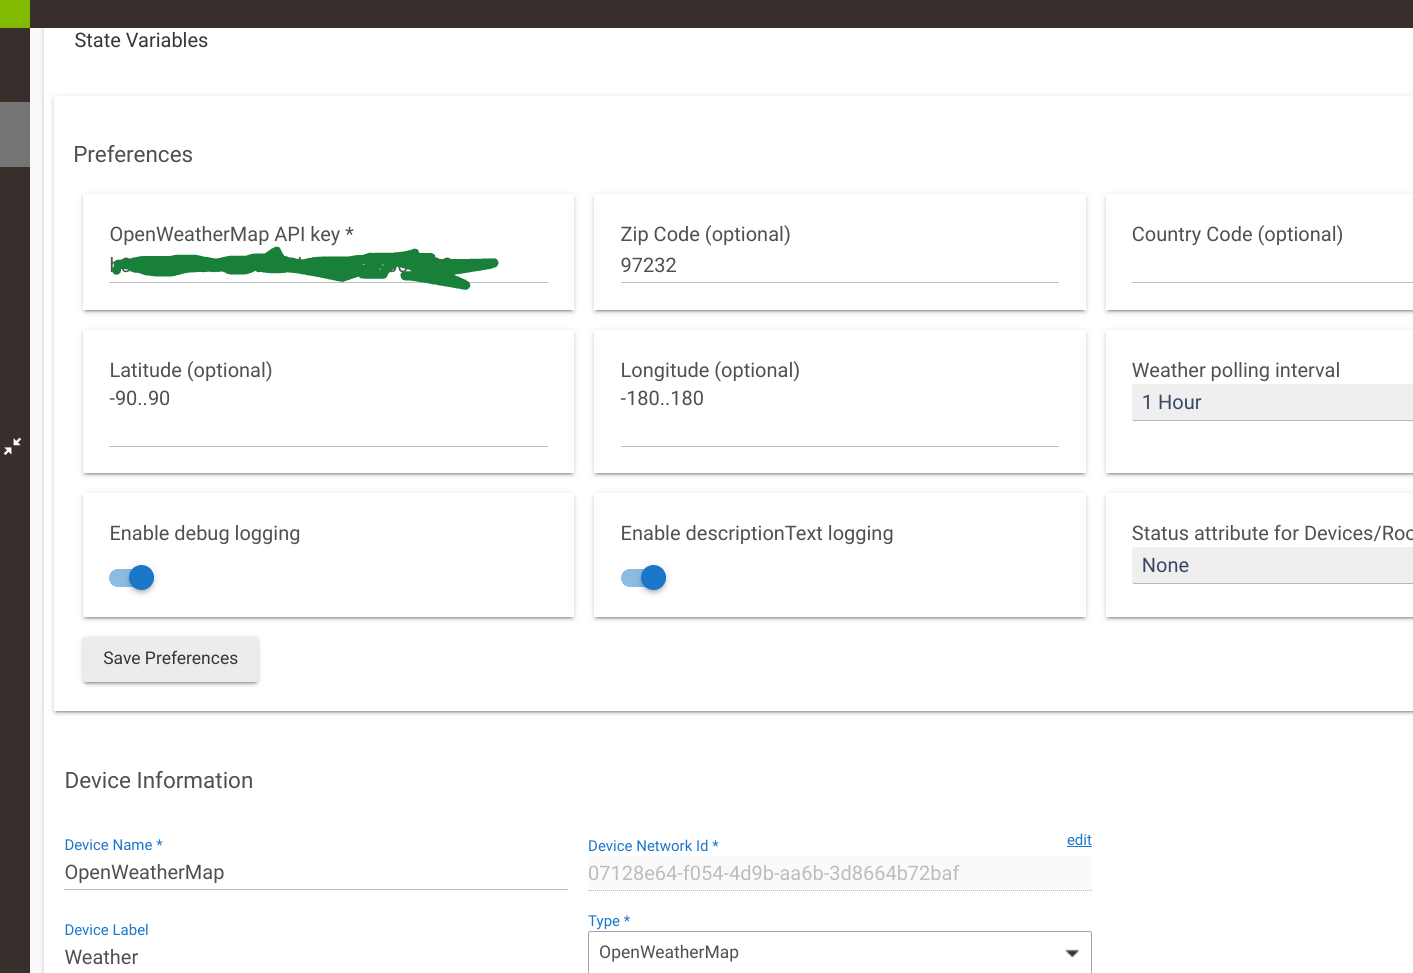Click the OpenWeatherMap API key field
This screenshot has height=973, width=1413.
click(328, 266)
